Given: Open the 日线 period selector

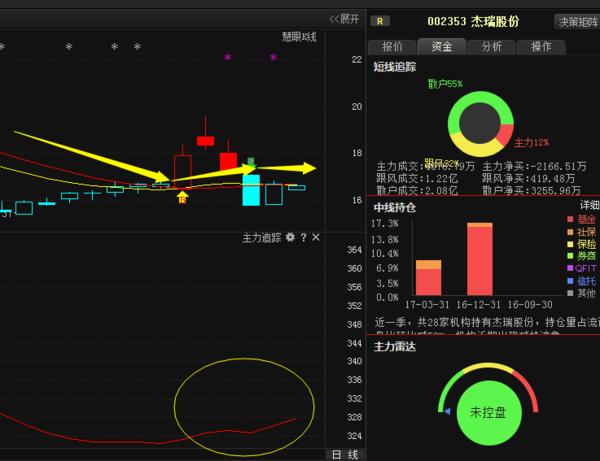Looking at the screenshot, I should point(345,454).
